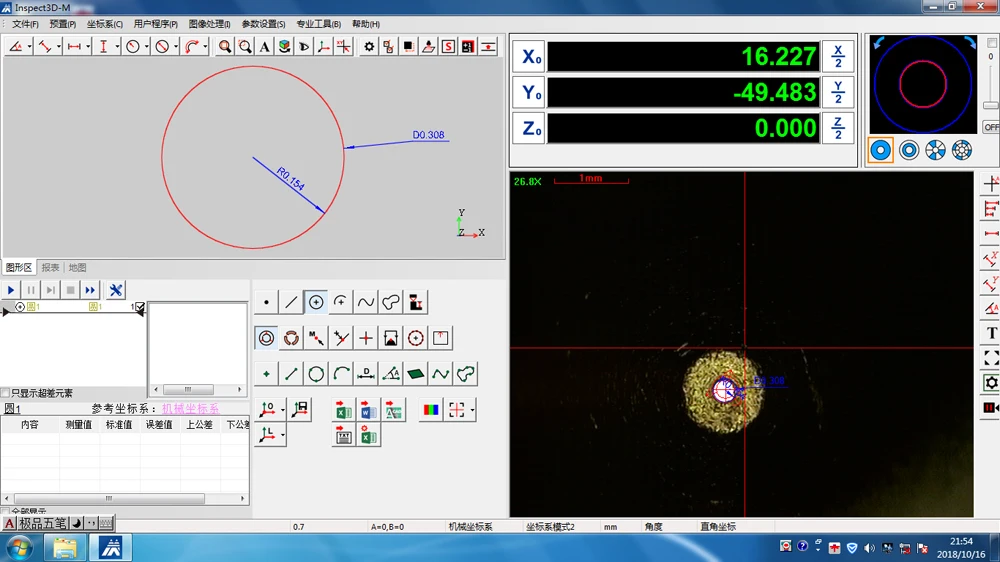The image size is (1000, 562).
Task: Expand the radius dimension tool dropdown
Action: (146, 47)
